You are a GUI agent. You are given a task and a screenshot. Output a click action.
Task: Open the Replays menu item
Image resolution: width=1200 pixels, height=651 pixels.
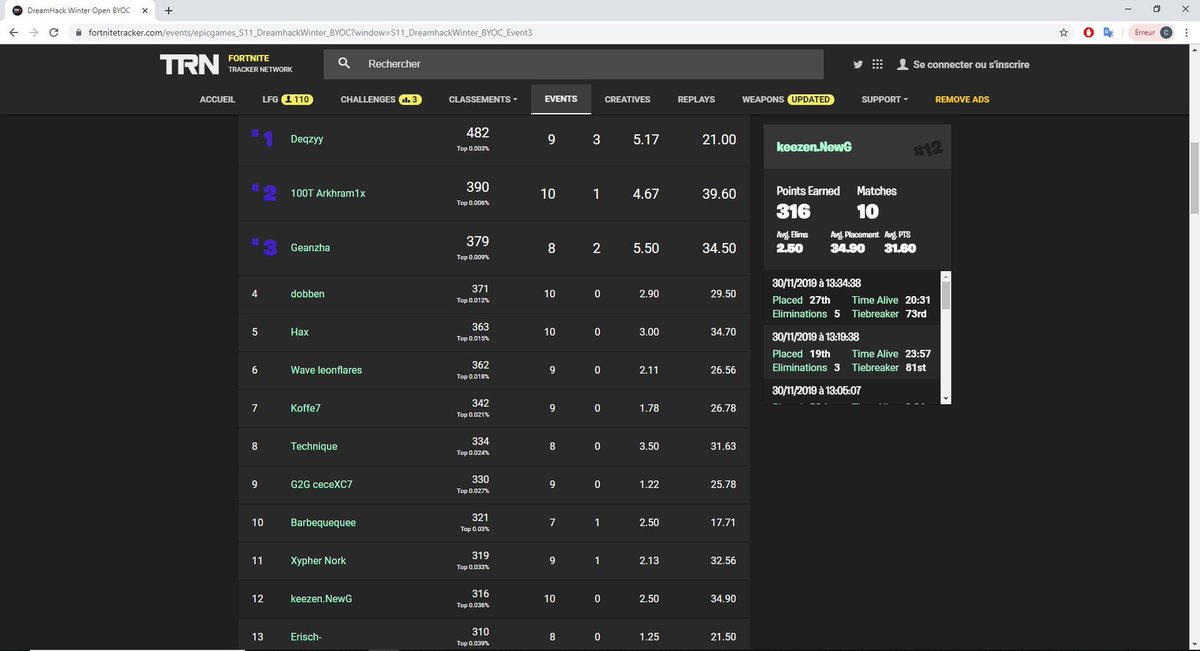[x=696, y=99]
